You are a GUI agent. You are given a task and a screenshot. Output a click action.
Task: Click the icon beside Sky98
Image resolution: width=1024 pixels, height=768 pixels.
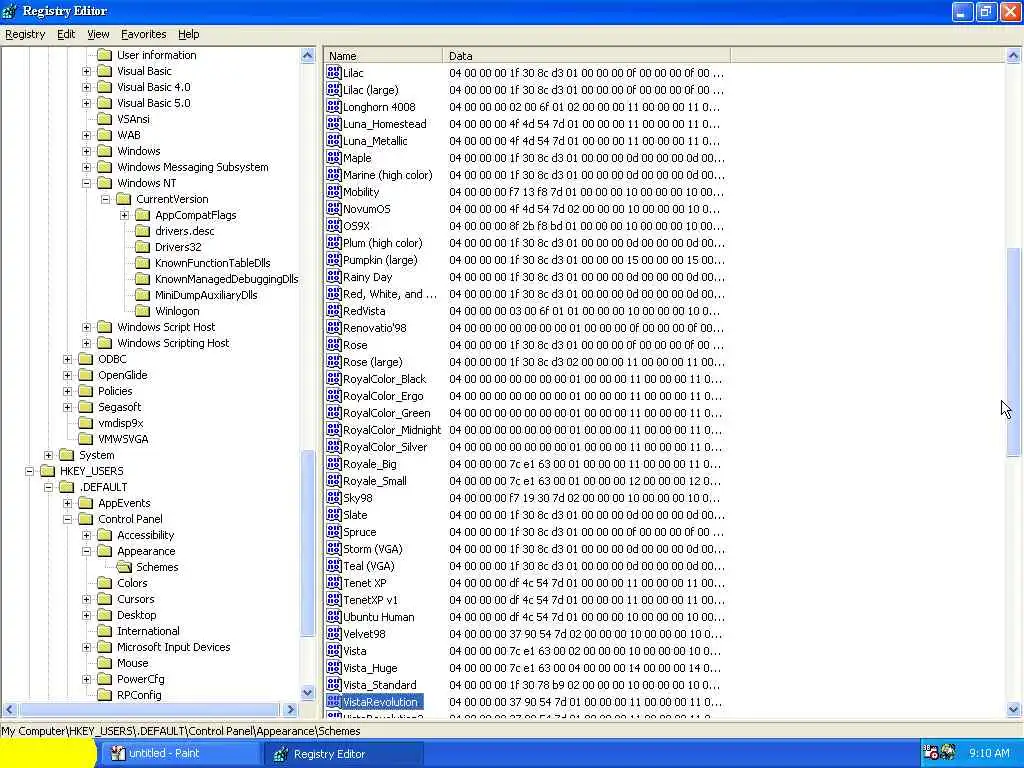coord(334,498)
